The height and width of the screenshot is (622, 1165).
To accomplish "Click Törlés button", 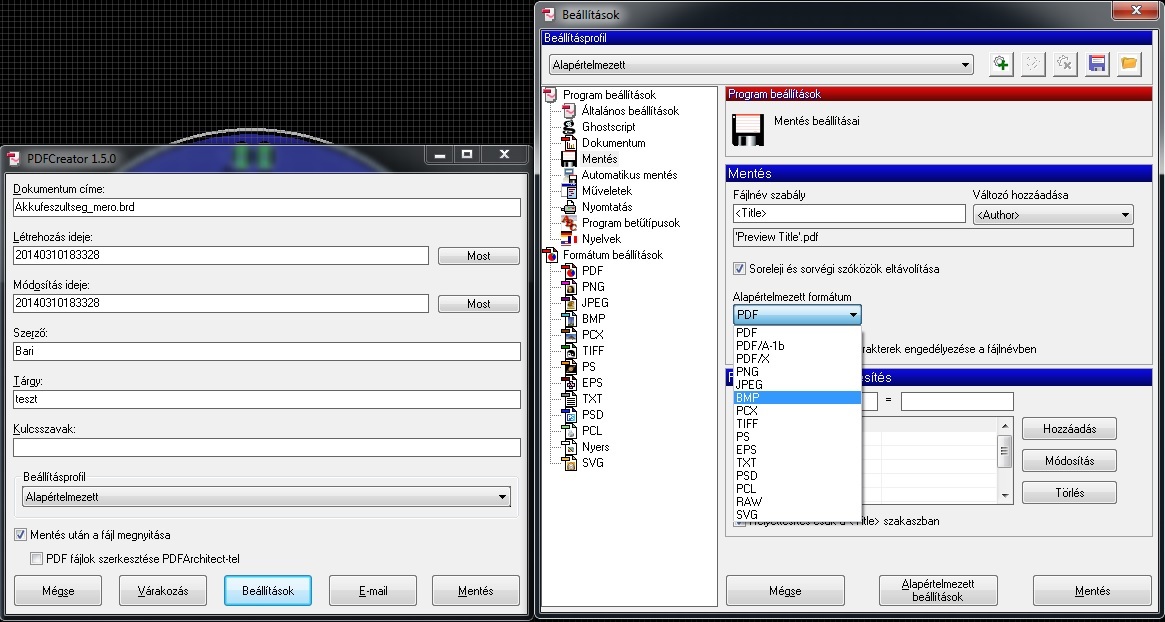I will [1069, 493].
